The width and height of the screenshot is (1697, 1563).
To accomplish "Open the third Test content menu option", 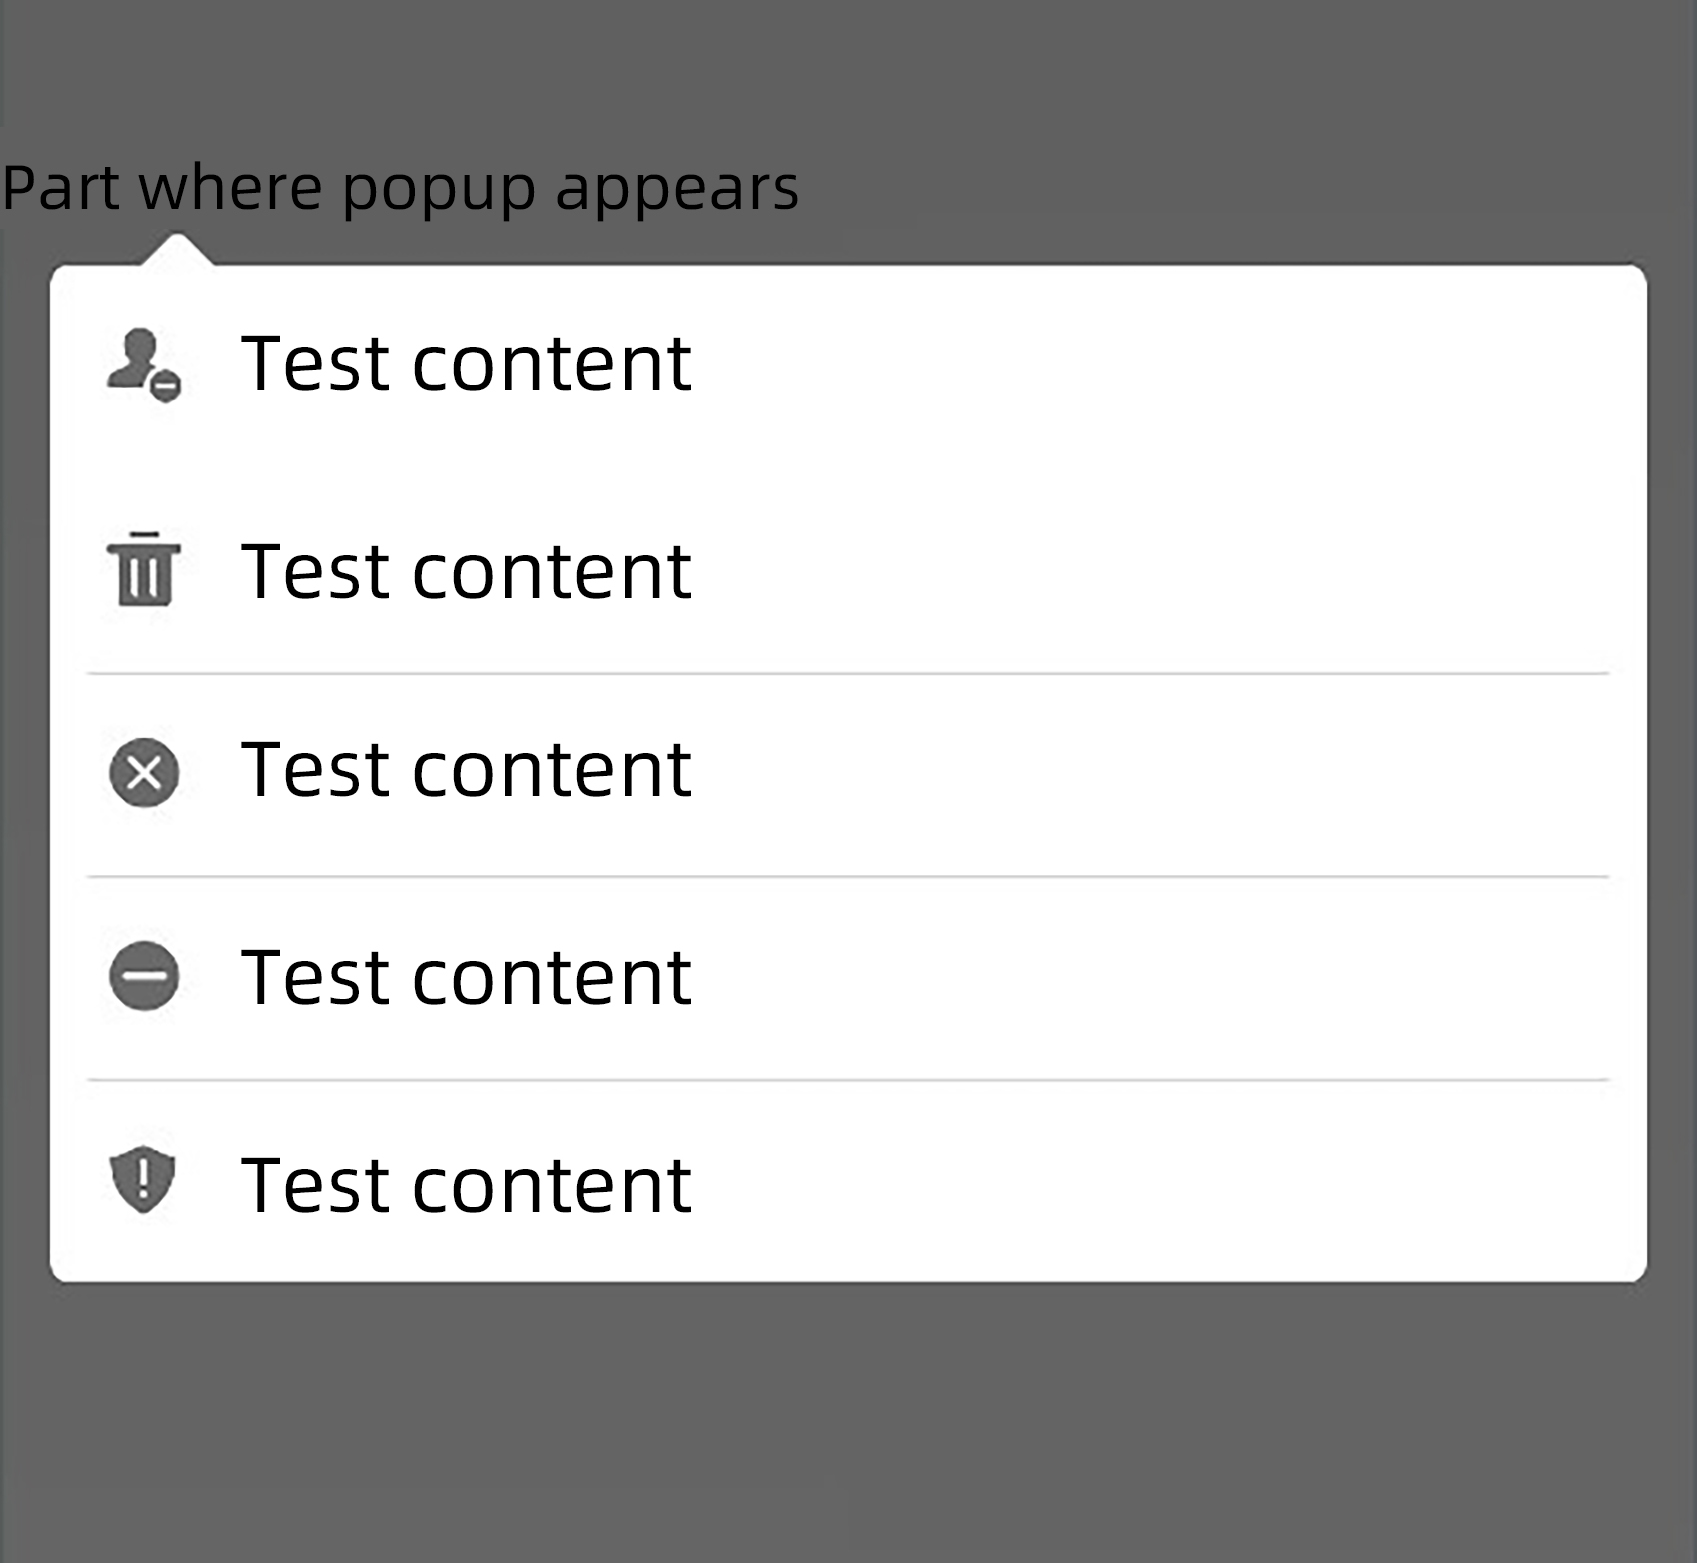I will (x=466, y=772).
